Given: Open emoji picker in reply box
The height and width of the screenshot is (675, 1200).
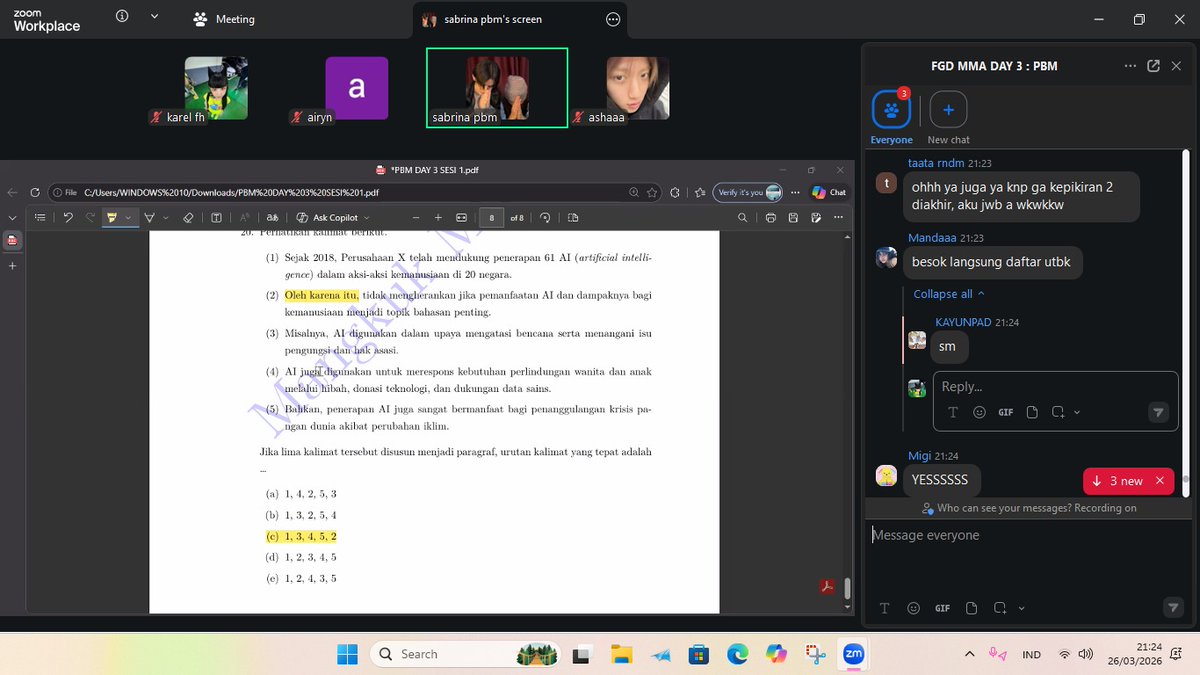Looking at the screenshot, I should (x=979, y=412).
